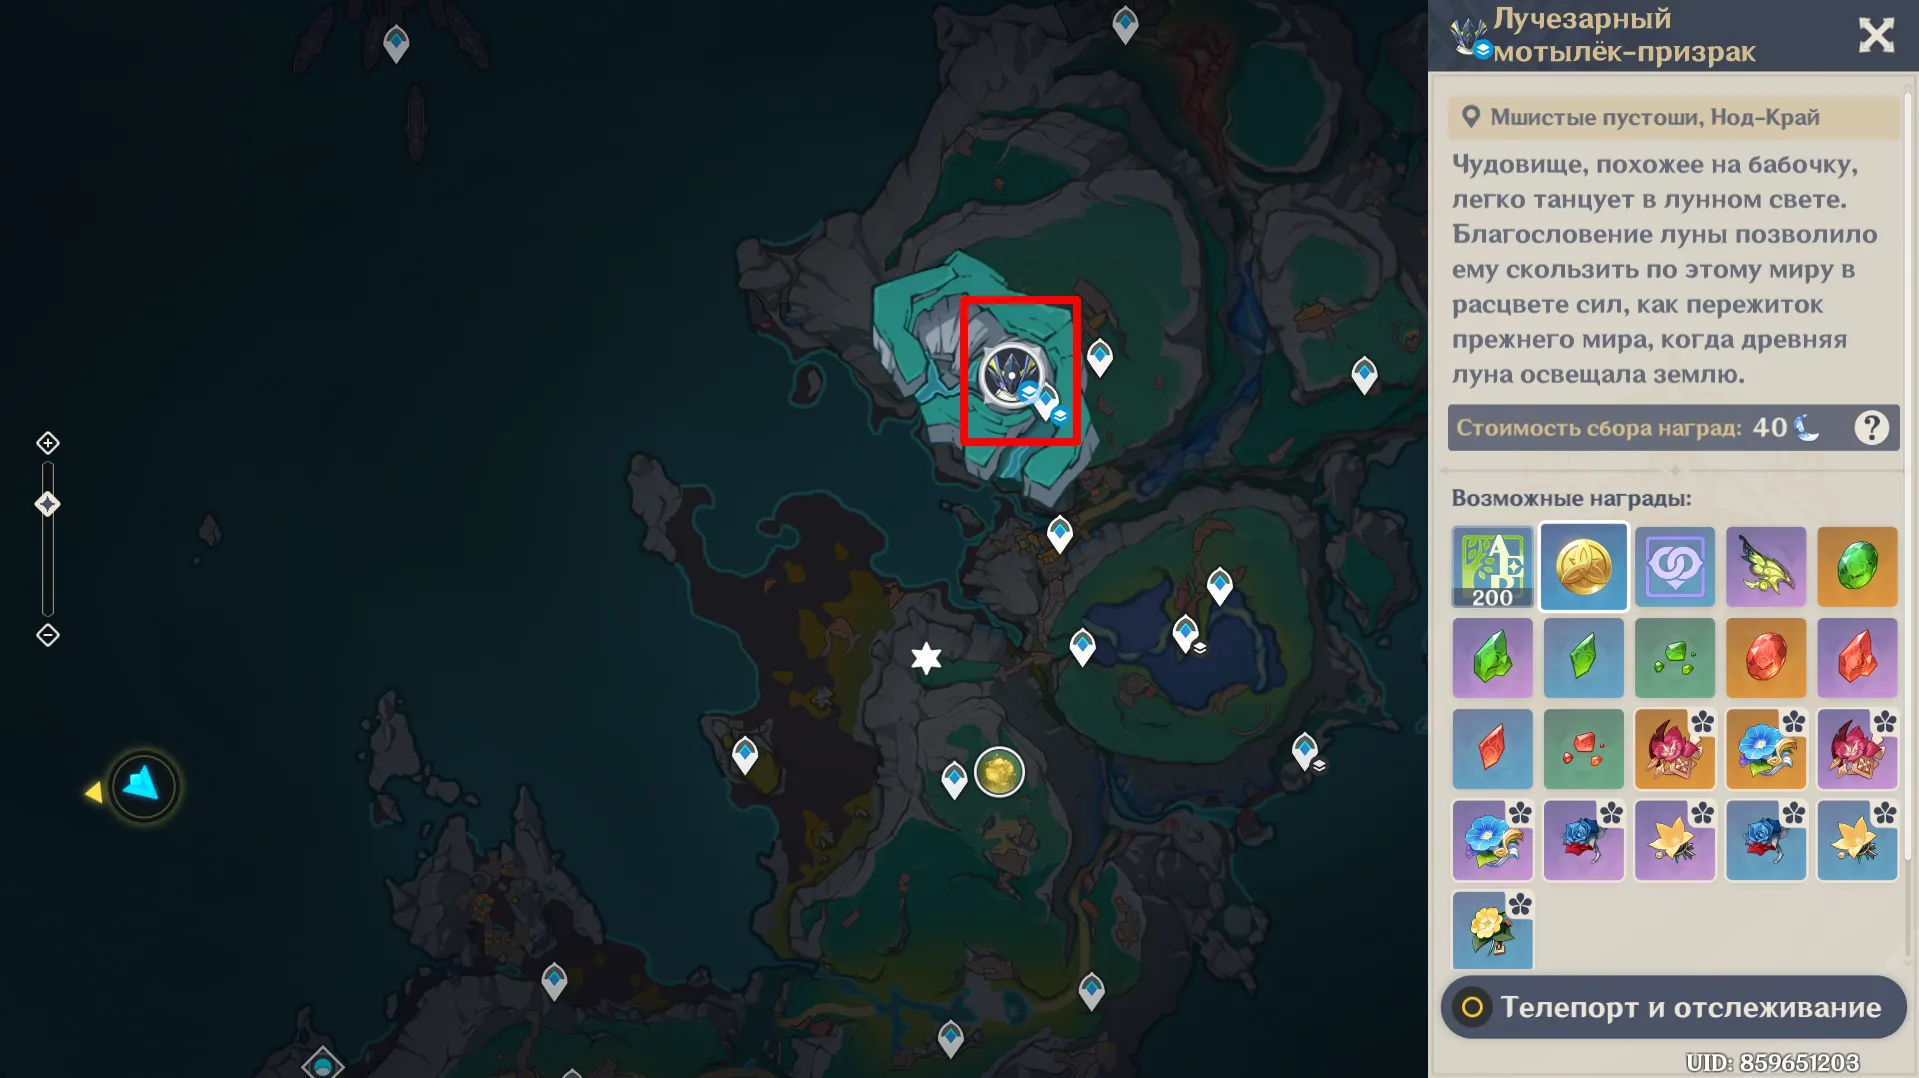The width and height of the screenshot is (1919, 1078).
Task: Close the boss info panel
Action: [1876, 36]
